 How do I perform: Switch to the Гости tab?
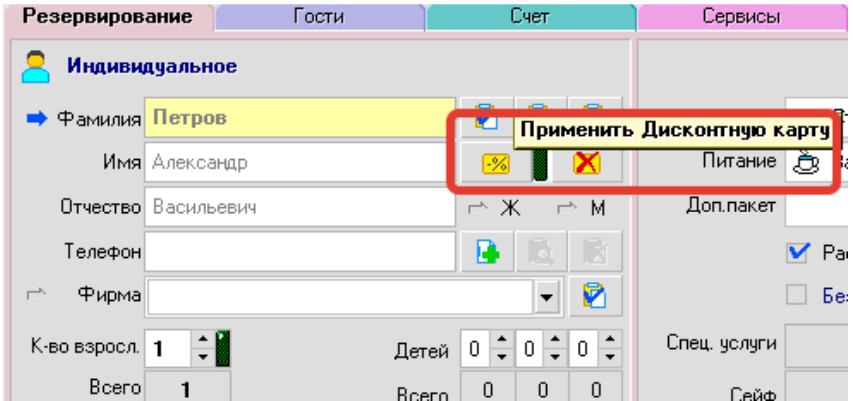(320, 16)
